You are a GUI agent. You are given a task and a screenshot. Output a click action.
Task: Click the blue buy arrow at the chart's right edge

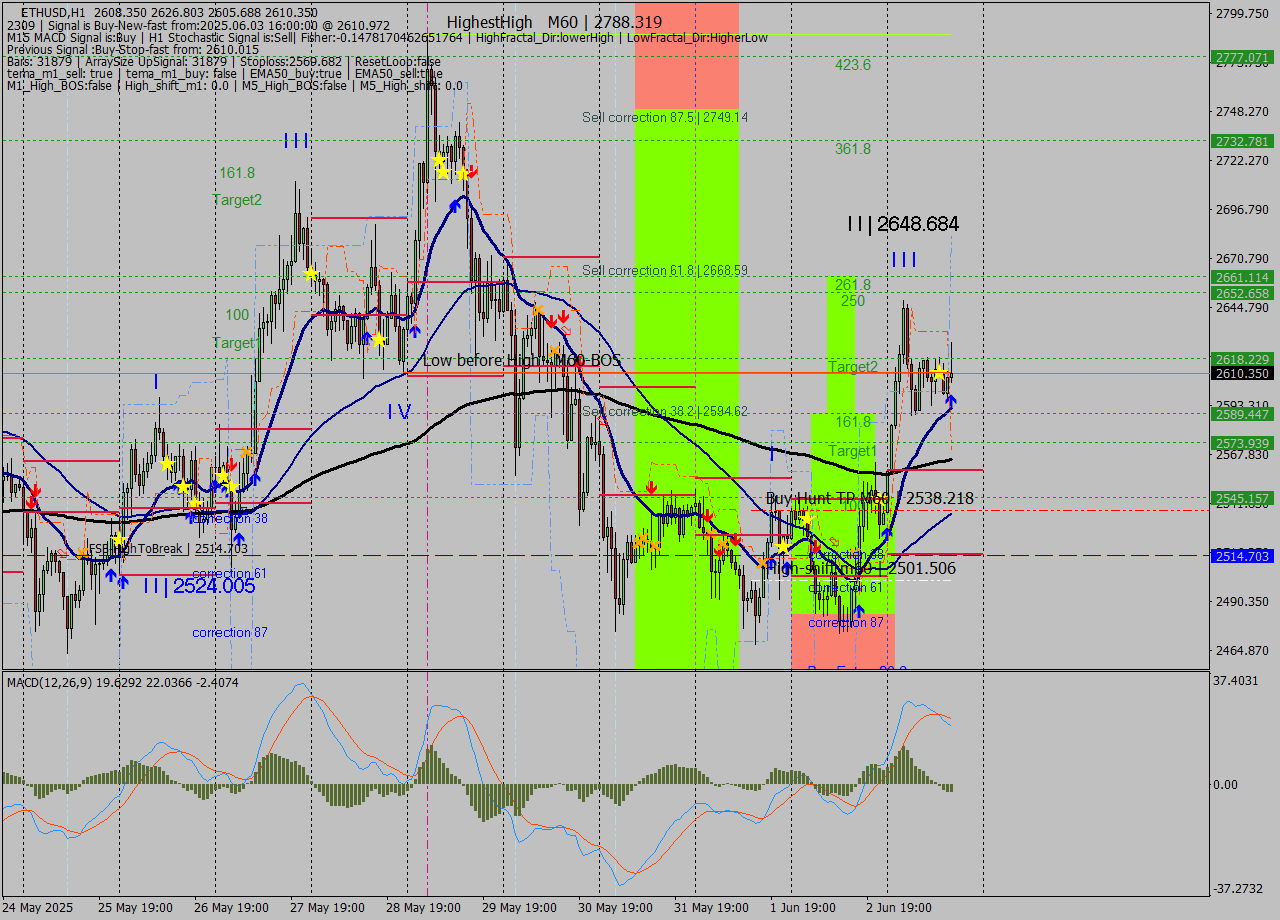[x=949, y=402]
